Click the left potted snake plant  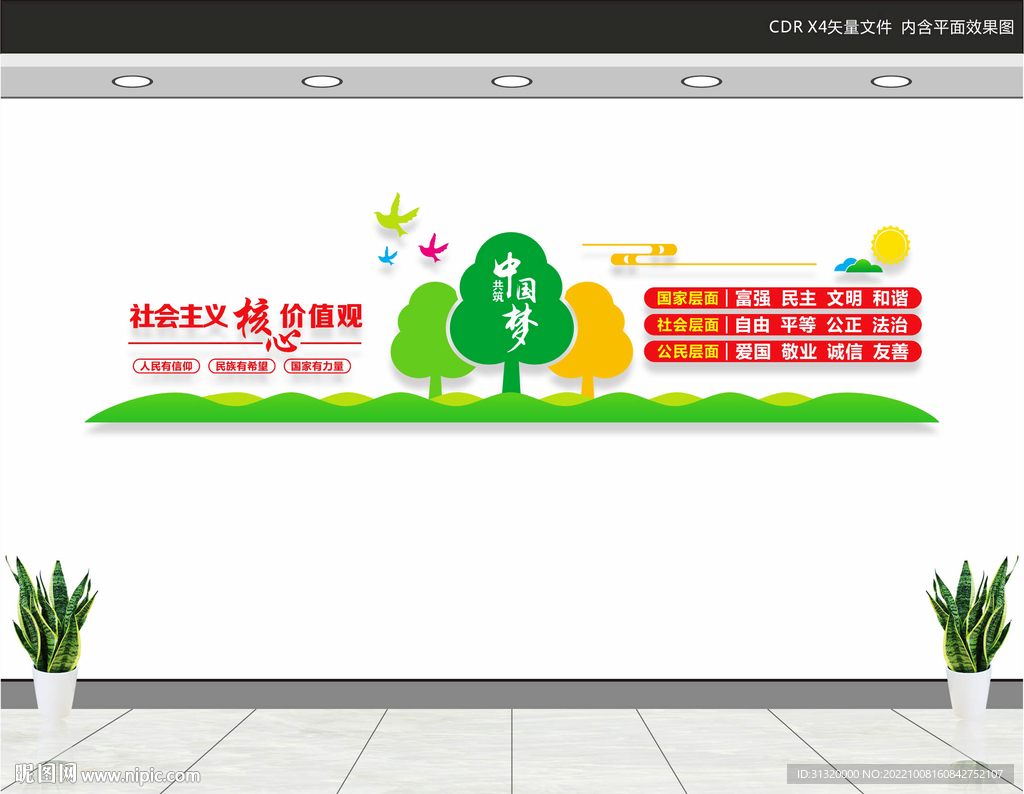tap(52, 635)
